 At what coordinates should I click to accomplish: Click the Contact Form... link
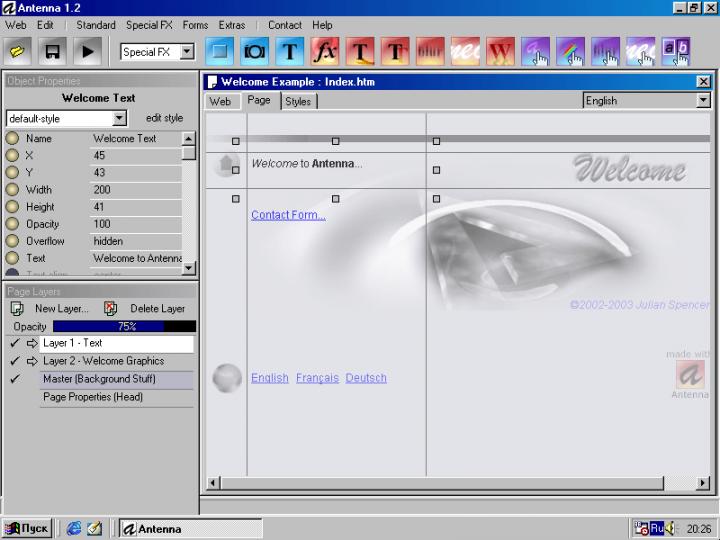point(288,215)
